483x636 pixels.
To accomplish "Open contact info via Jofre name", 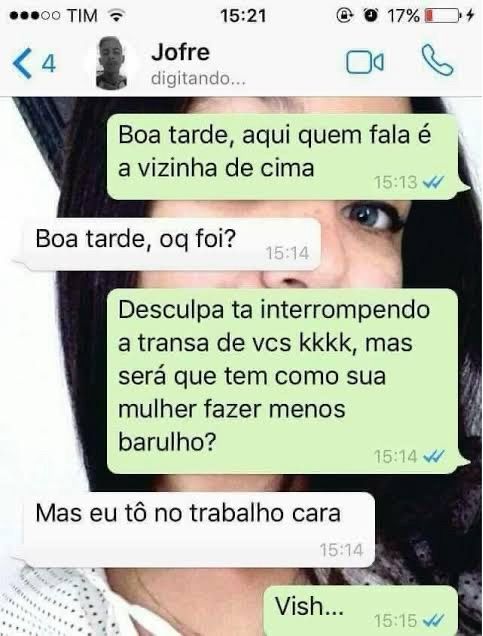I will (180, 52).
